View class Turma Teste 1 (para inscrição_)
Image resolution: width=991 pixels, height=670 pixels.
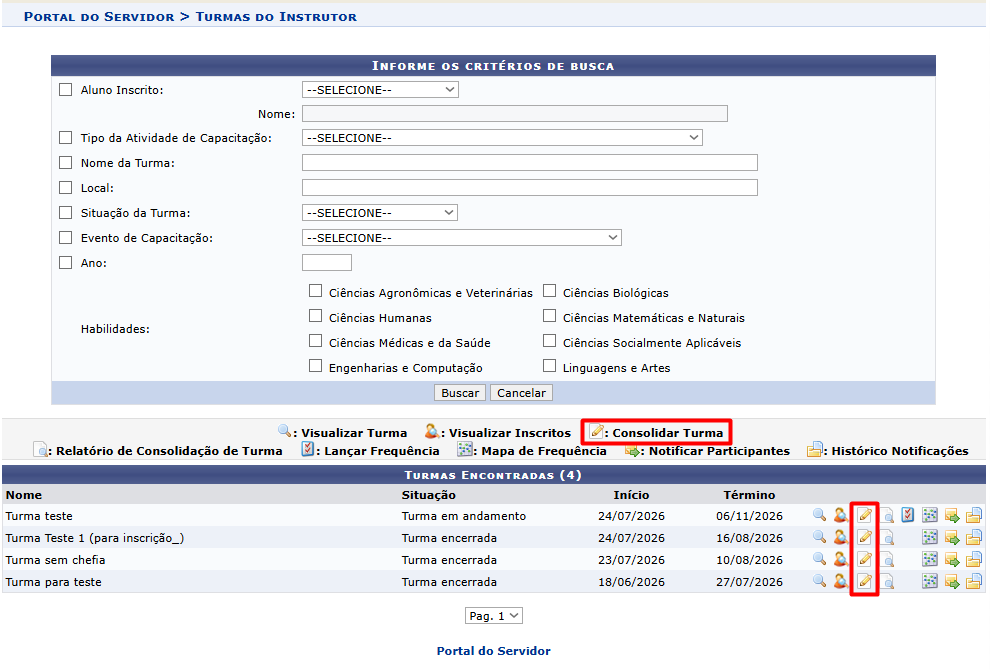tap(819, 537)
